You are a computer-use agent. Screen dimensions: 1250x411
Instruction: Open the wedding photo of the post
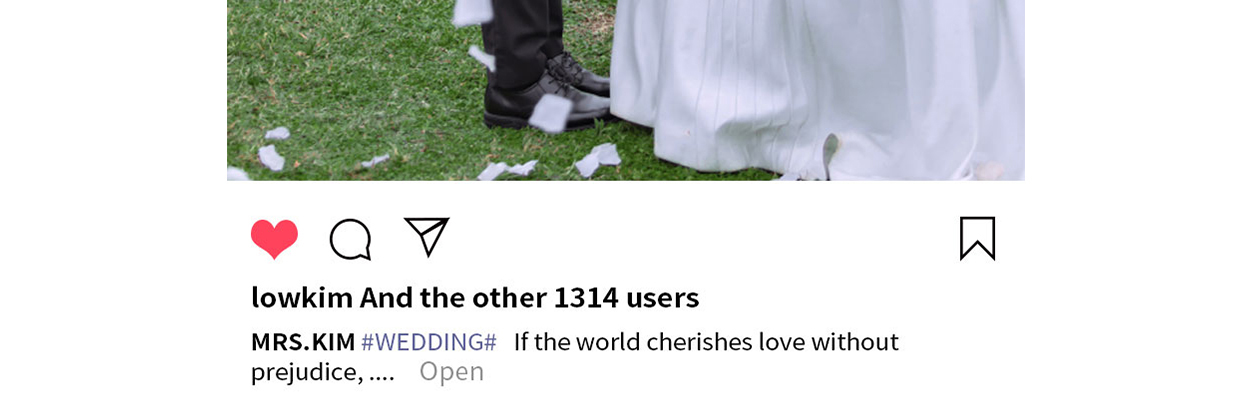[626, 90]
